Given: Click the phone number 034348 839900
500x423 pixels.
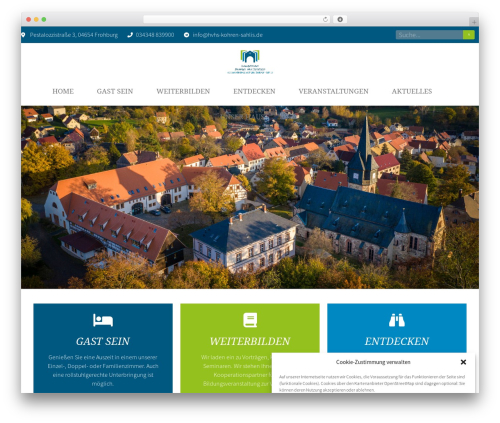Looking at the screenshot, I should point(155,35).
